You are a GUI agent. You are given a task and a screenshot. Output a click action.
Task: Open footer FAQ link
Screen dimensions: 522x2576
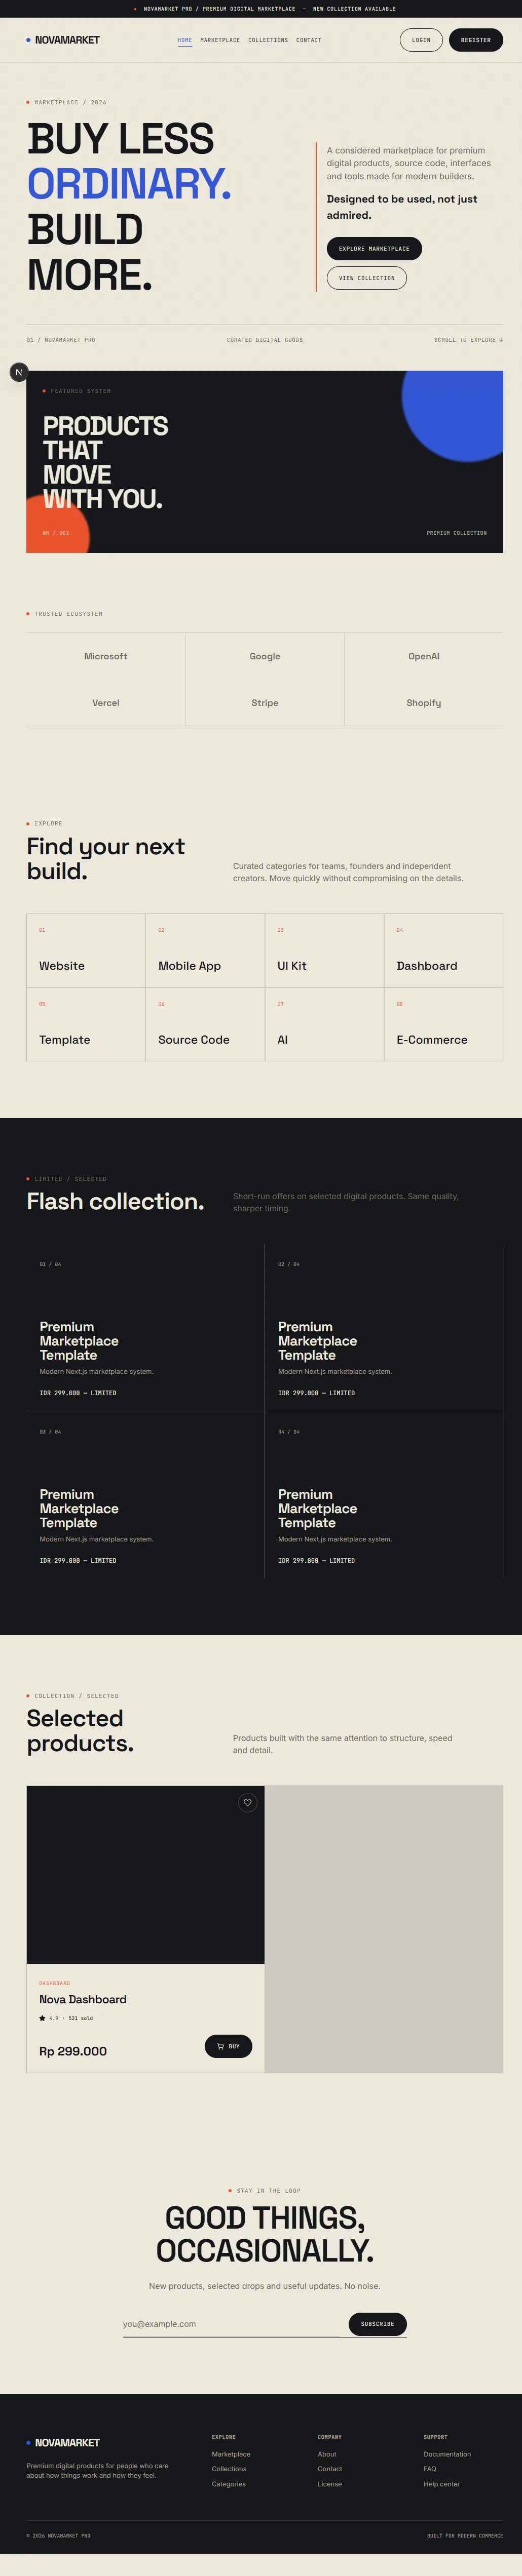(430, 2469)
